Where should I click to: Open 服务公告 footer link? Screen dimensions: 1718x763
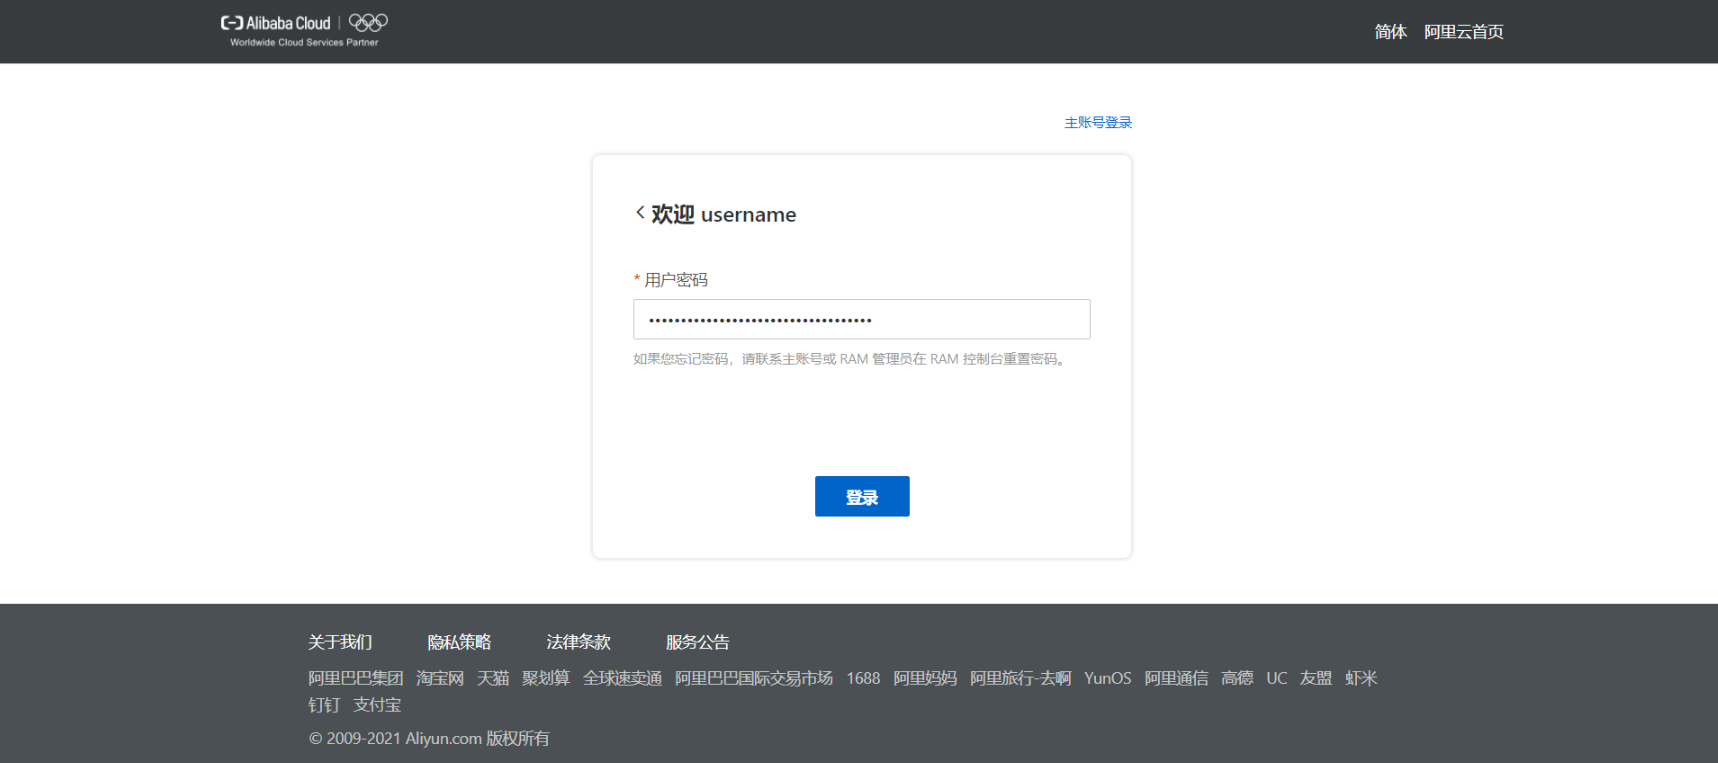(x=697, y=642)
